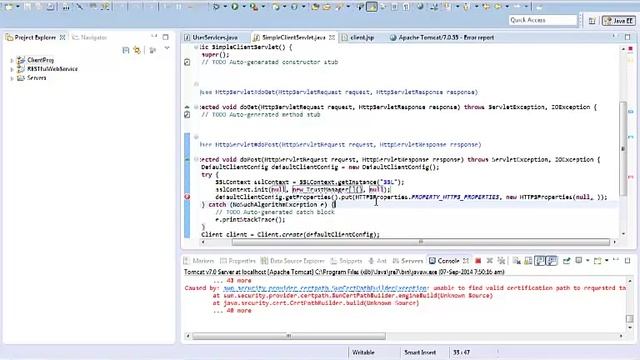
Task: Click Open Console icon
Action: tap(598, 261)
